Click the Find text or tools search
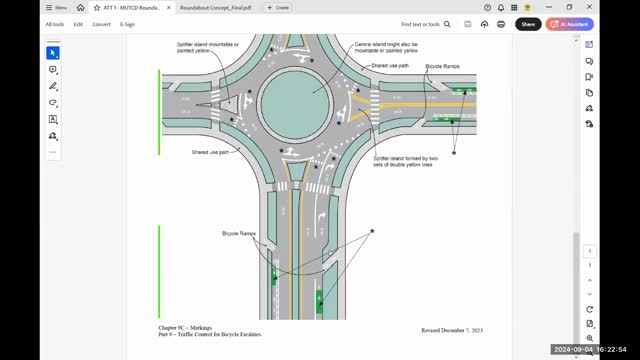 [x=426, y=24]
